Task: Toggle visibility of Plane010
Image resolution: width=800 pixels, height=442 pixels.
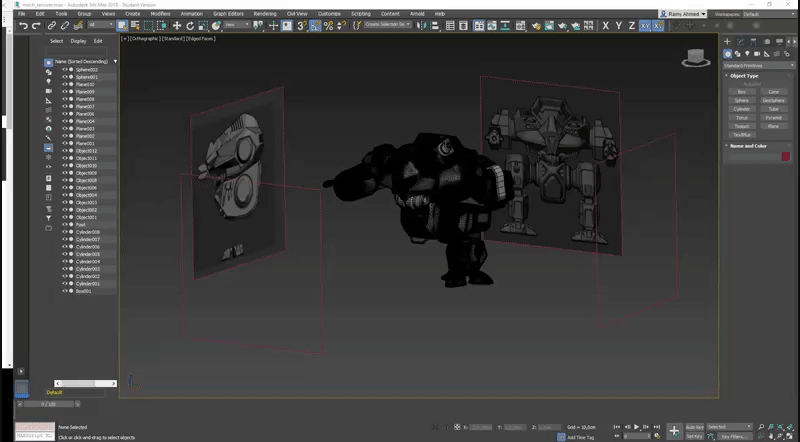Action: click(x=65, y=85)
